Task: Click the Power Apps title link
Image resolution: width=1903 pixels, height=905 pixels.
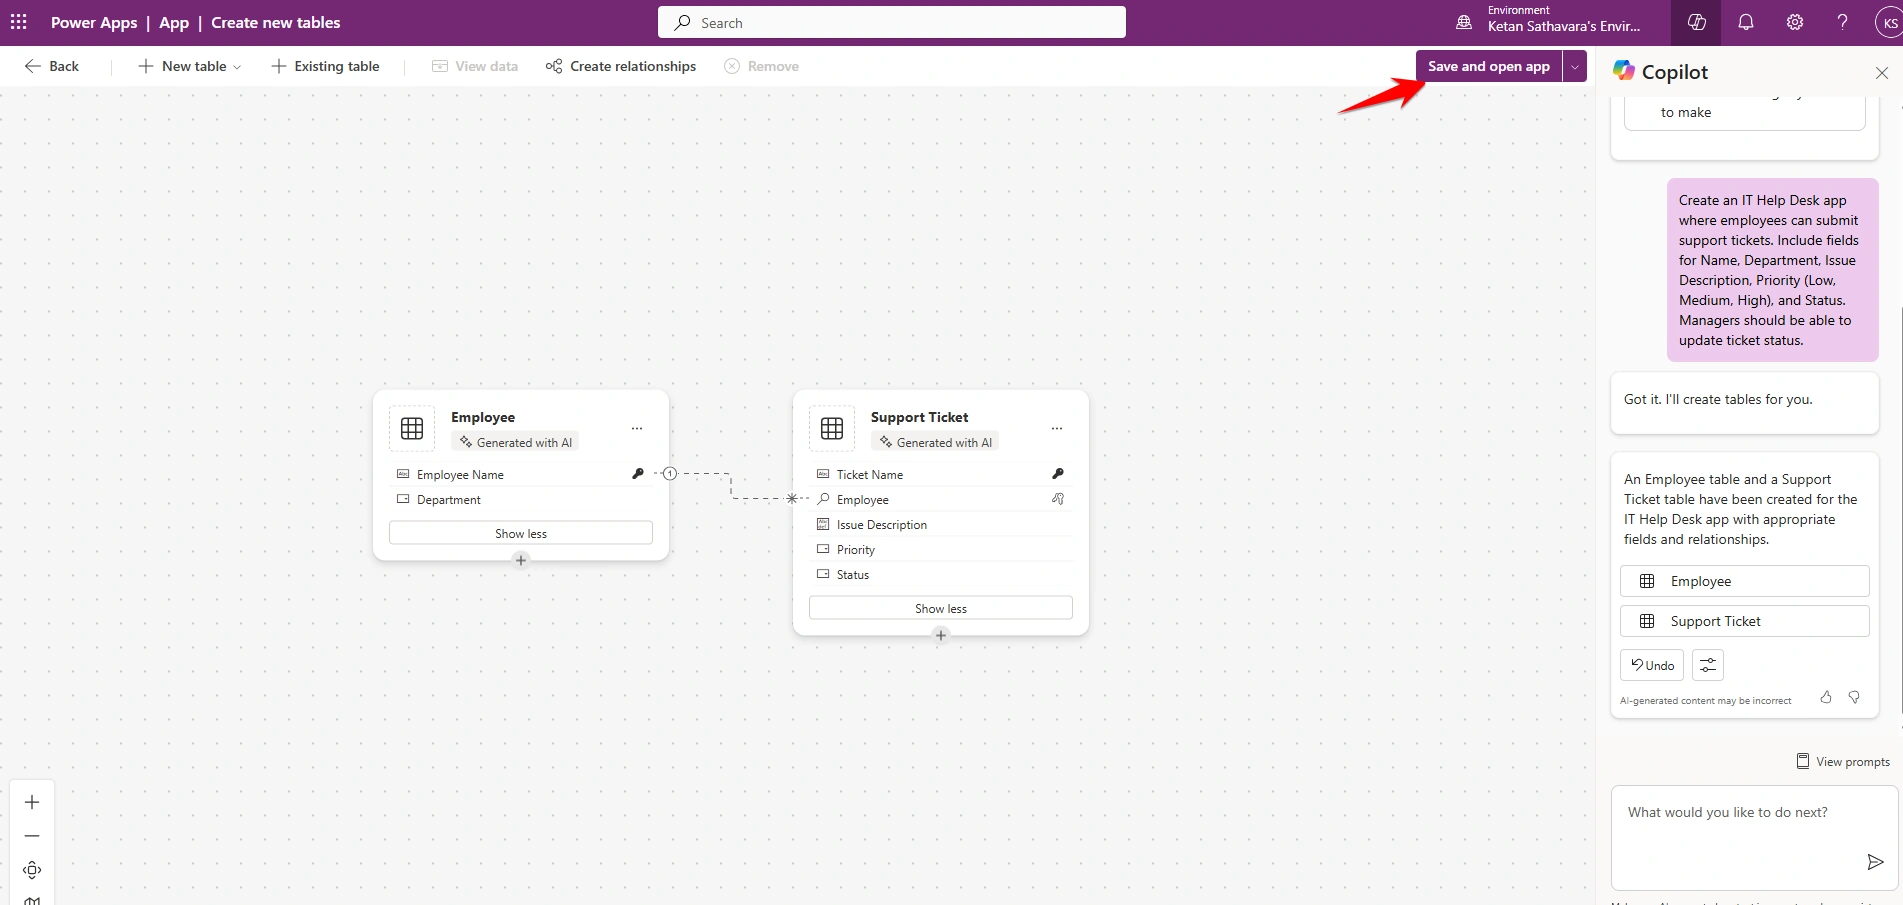Action: coord(94,23)
